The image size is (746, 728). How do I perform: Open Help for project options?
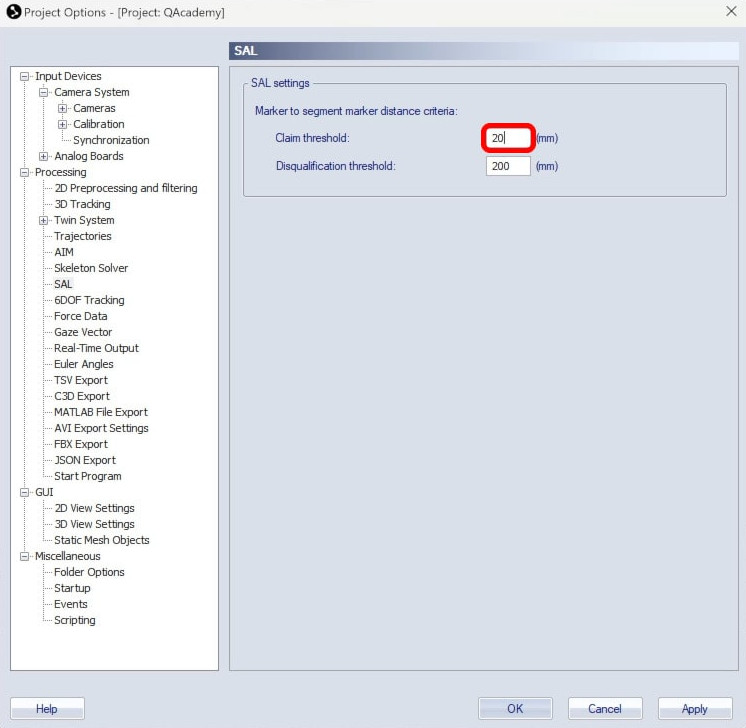[x=47, y=709]
